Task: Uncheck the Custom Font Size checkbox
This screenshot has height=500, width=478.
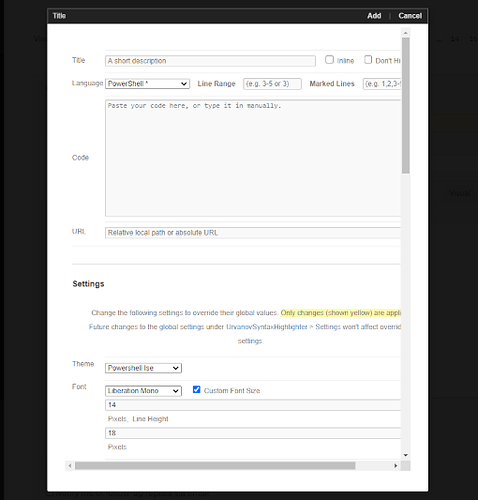Action: [x=197, y=390]
